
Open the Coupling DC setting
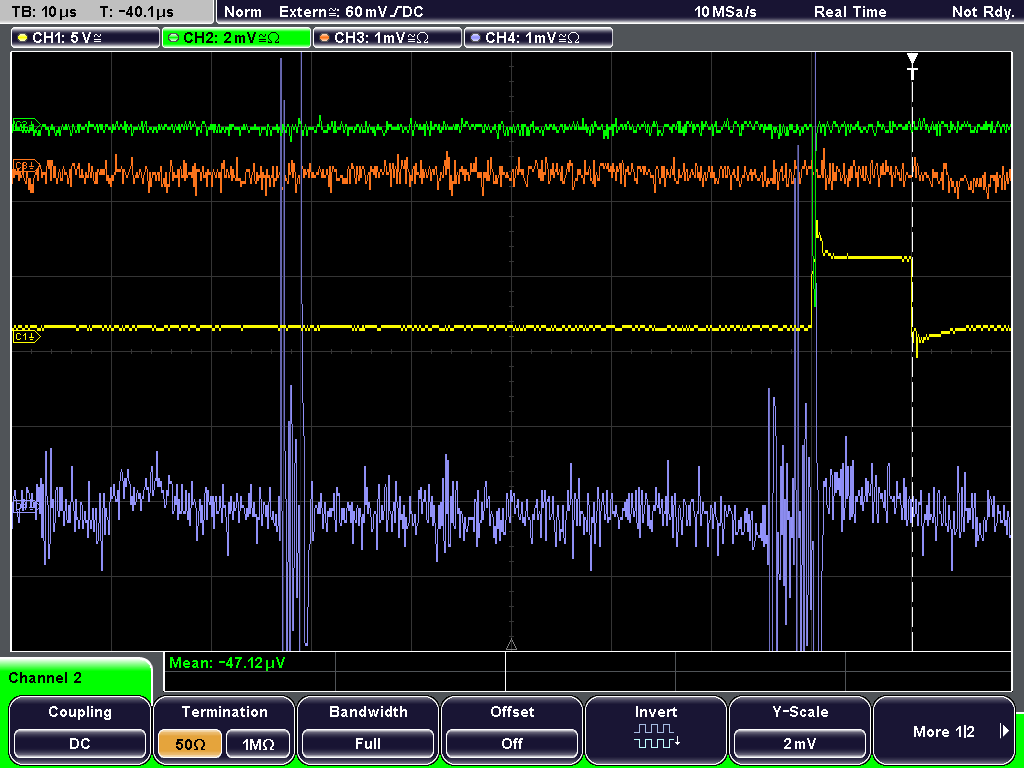pos(80,729)
